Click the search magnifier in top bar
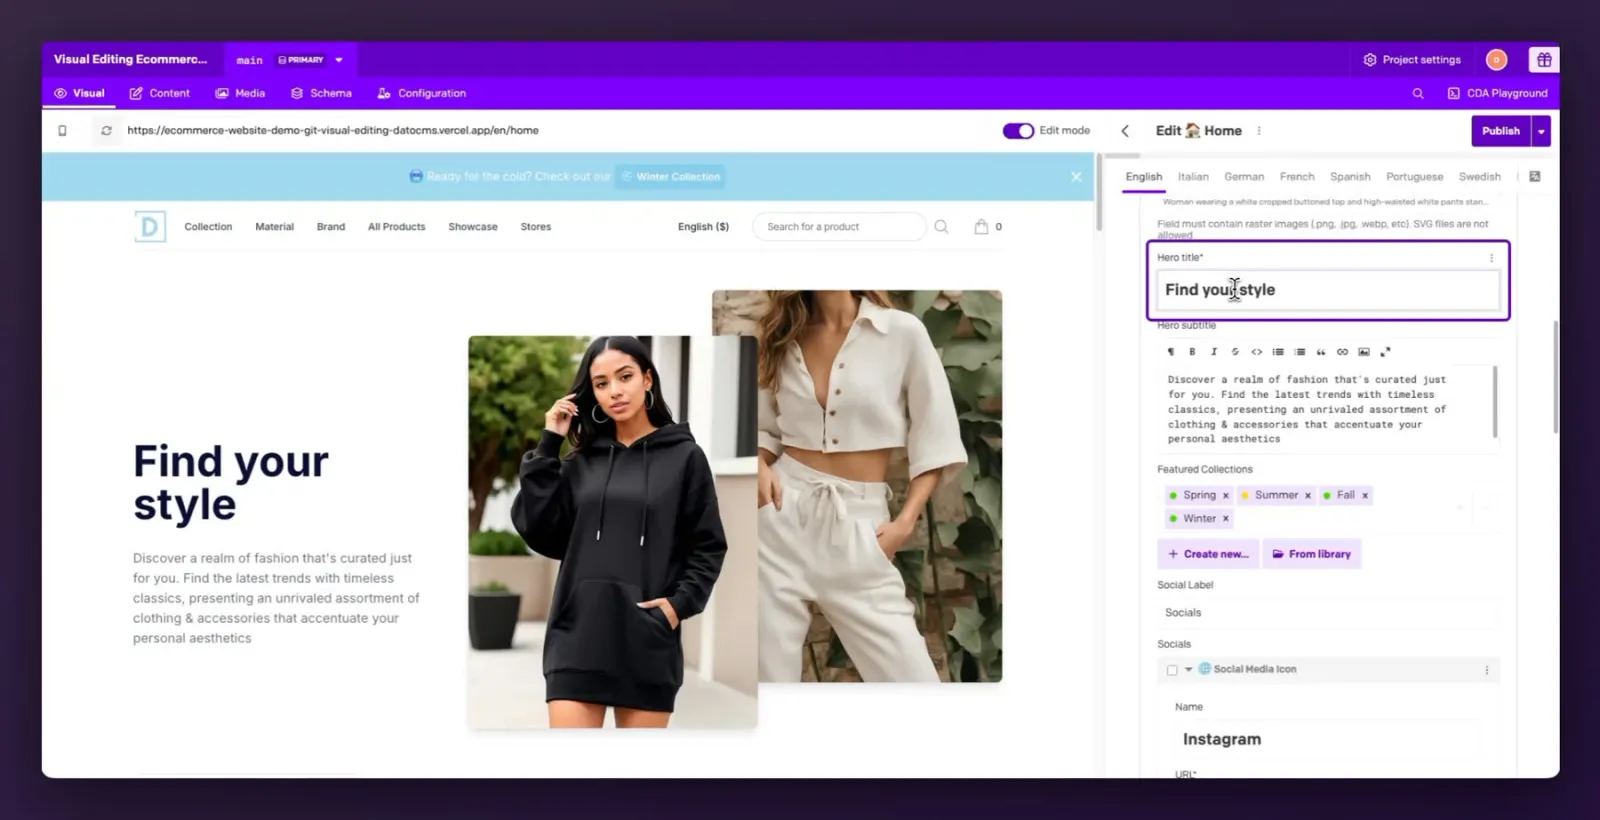The width and height of the screenshot is (1600, 820). click(x=1417, y=94)
